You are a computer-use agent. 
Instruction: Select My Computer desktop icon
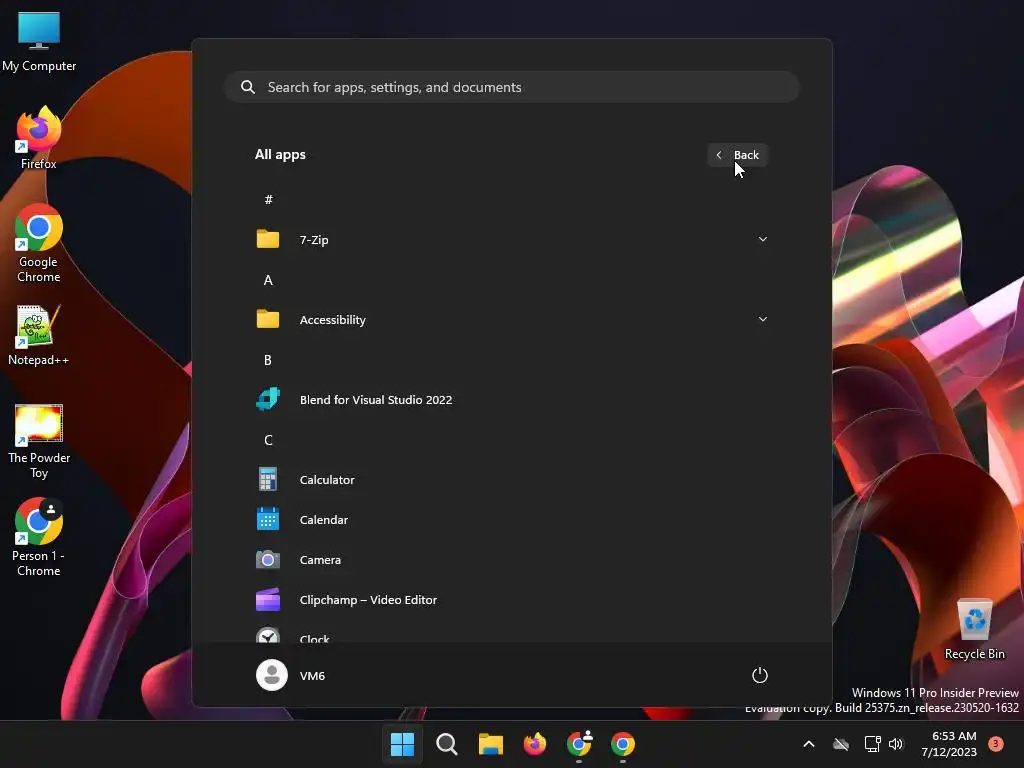(x=39, y=42)
